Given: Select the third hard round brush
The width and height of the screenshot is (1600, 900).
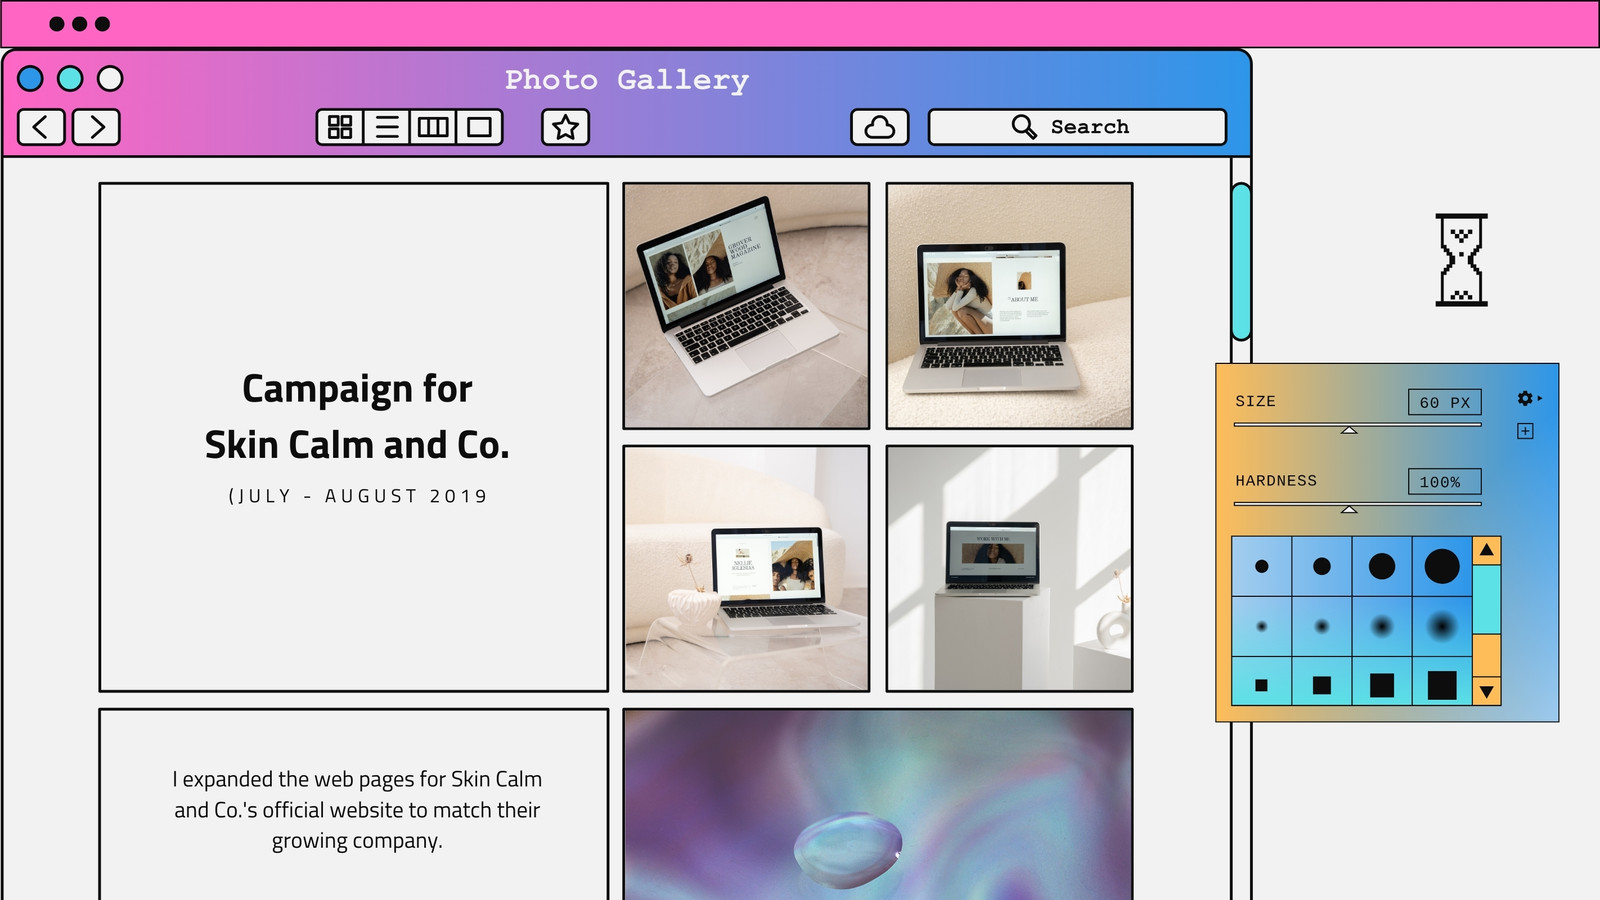Looking at the screenshot, I should click(1382, 566).
